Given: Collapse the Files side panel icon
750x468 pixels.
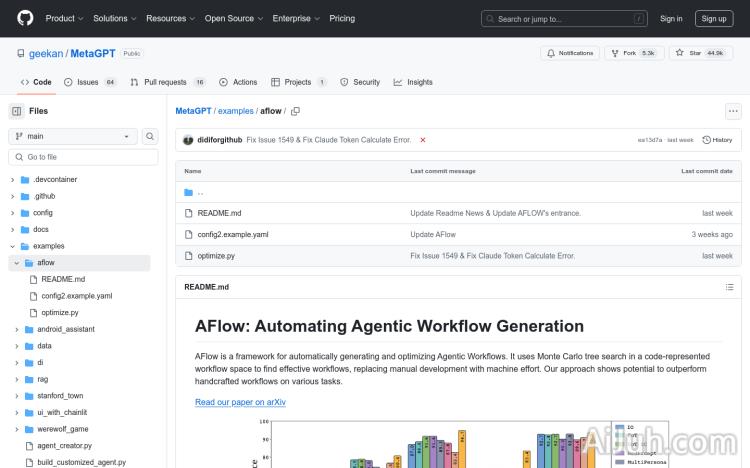Looking at the screenshot, I should [x=17, y=111].
